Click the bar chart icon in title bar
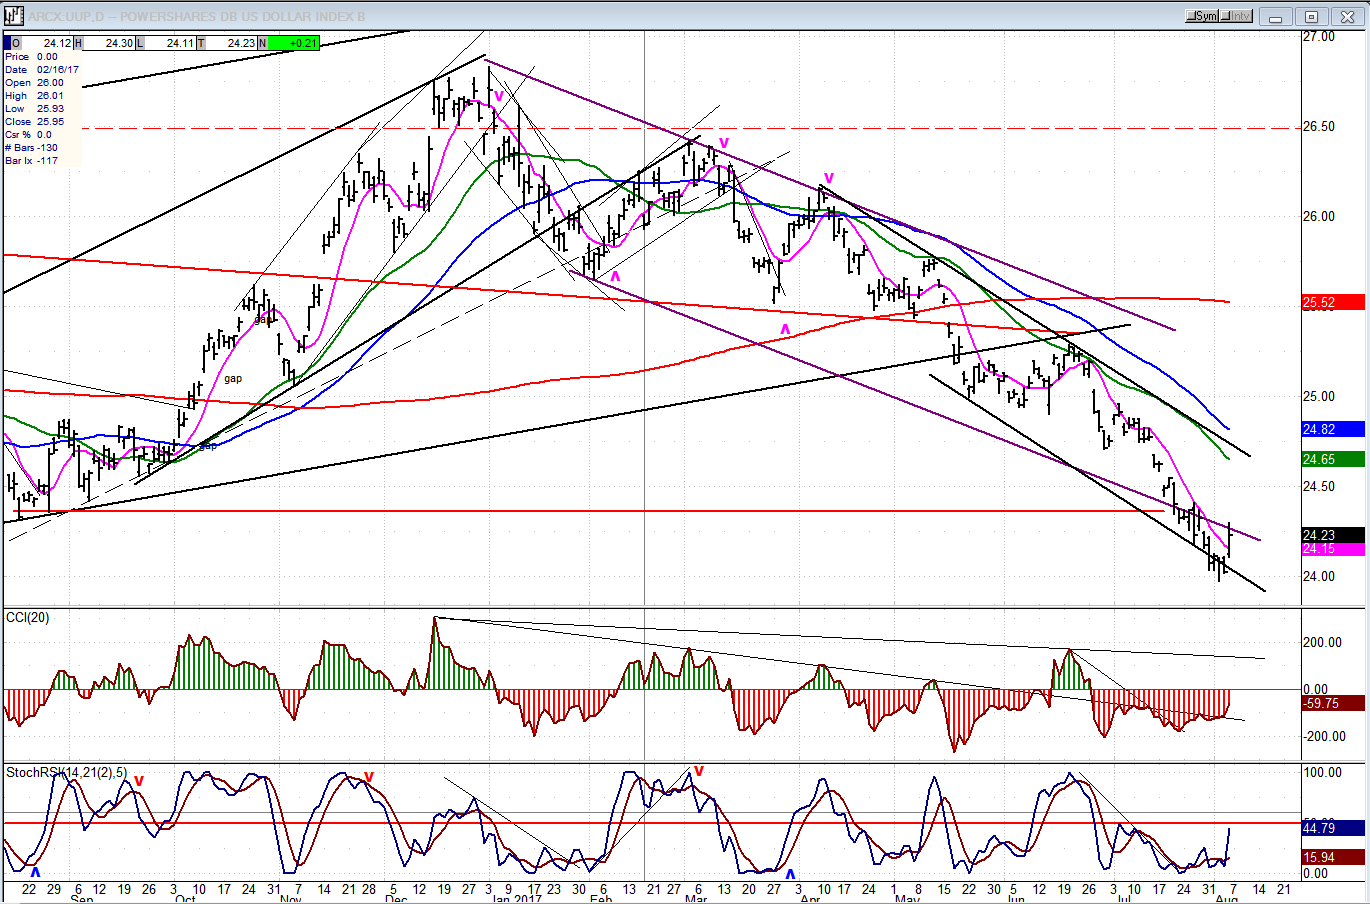 coord(14,16)
